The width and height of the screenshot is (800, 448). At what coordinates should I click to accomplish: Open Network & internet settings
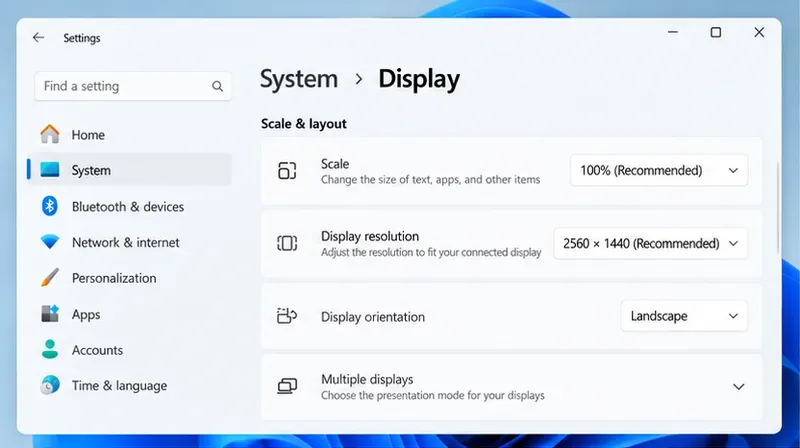tap(130, 242)
